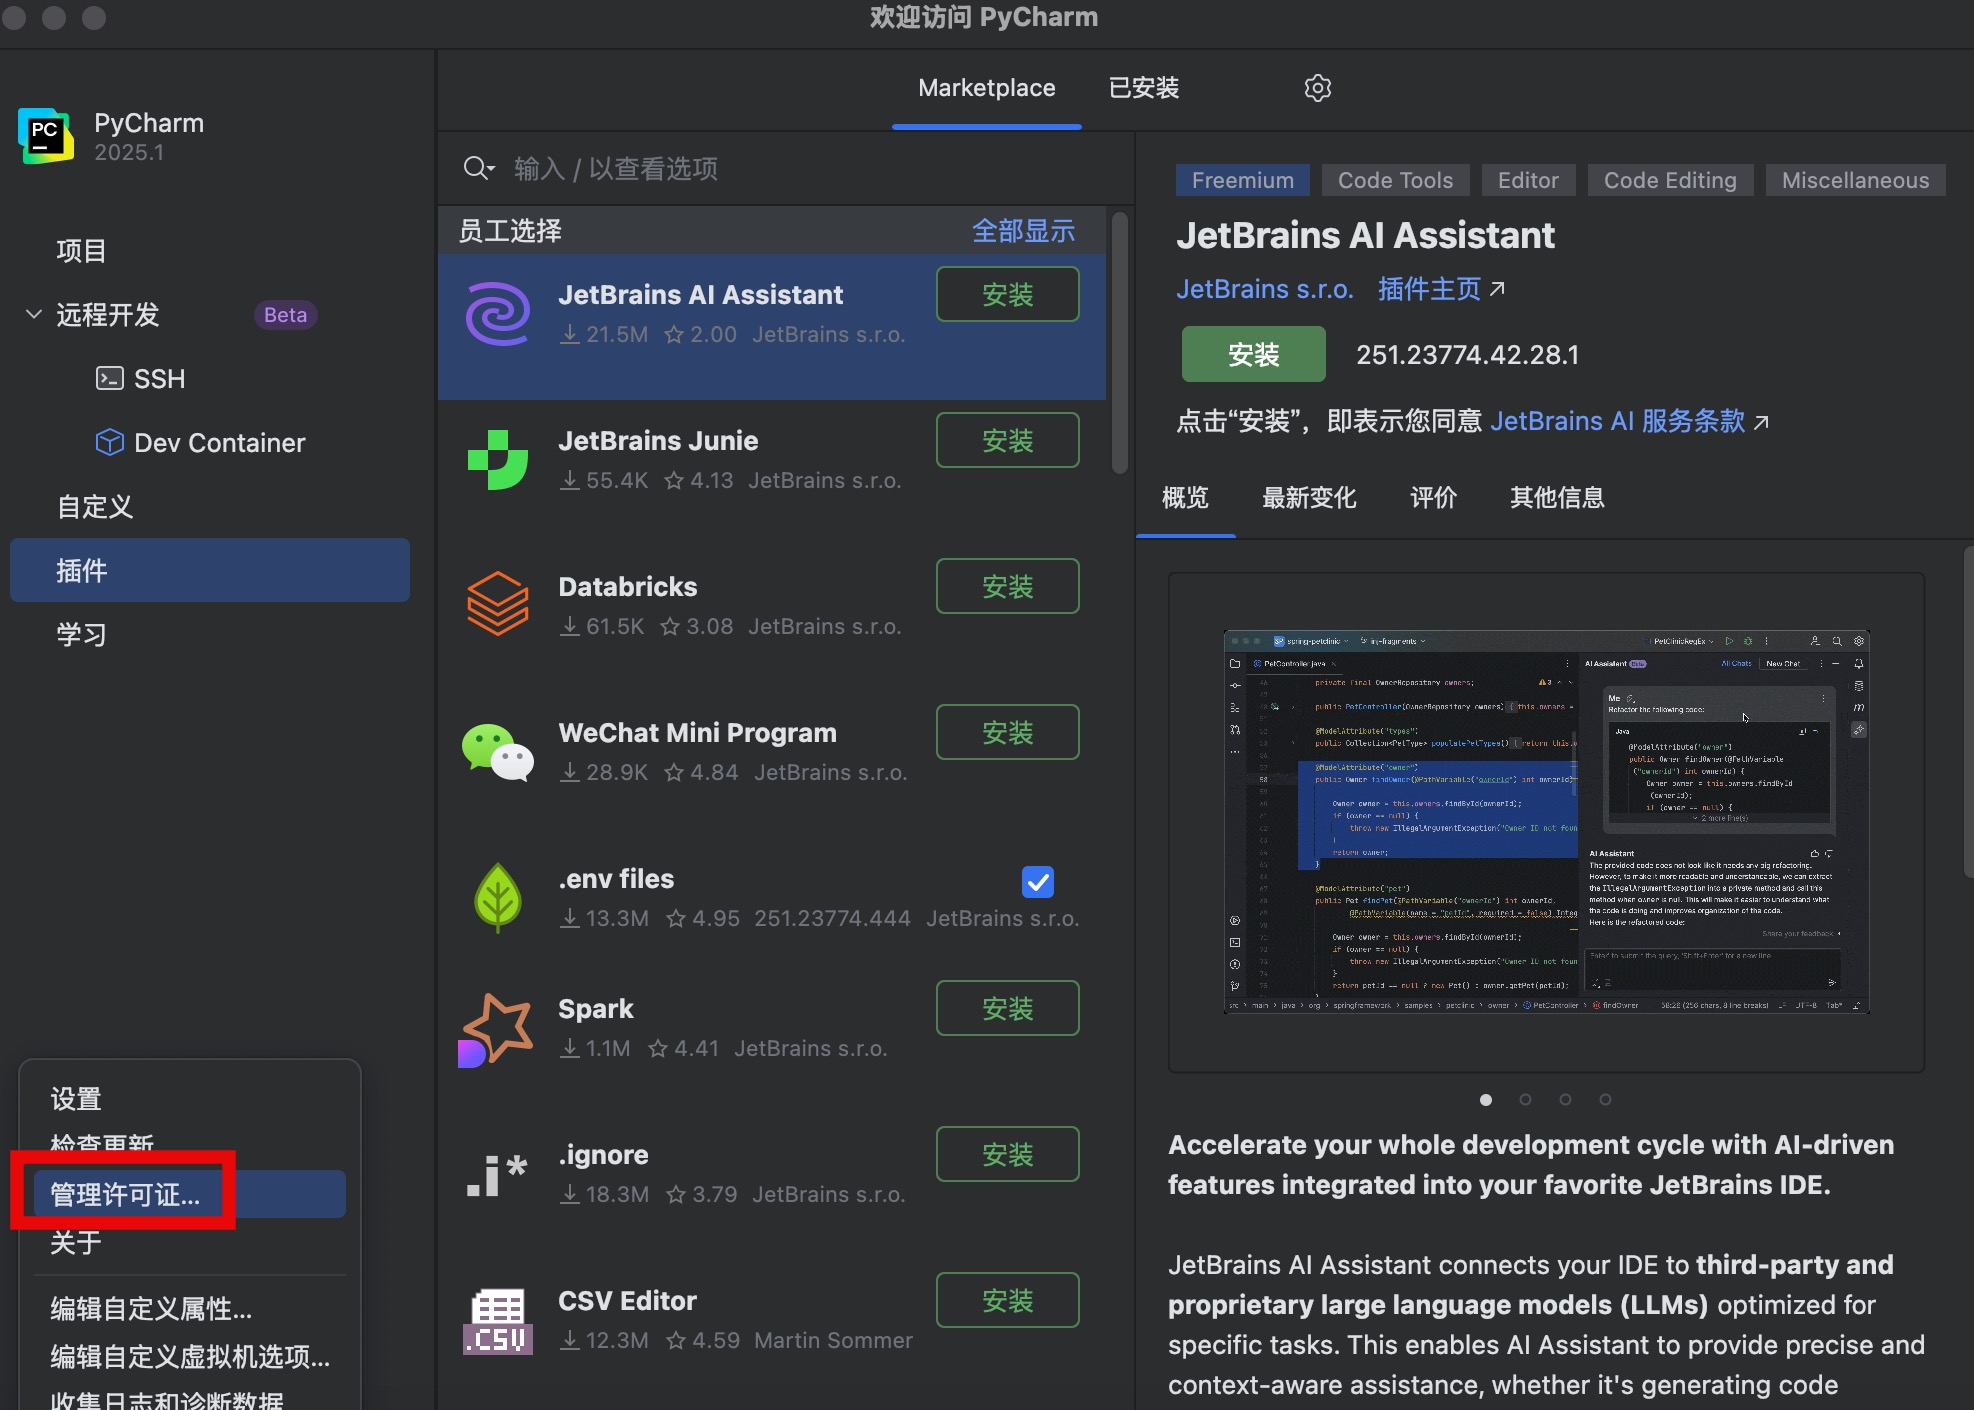Click the WeChat Mini Program icon
The image size is (1974, 1410).
(497, 751)
